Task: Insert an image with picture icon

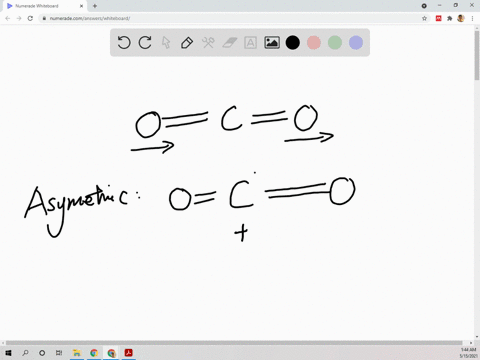Action: click(272, 43)
